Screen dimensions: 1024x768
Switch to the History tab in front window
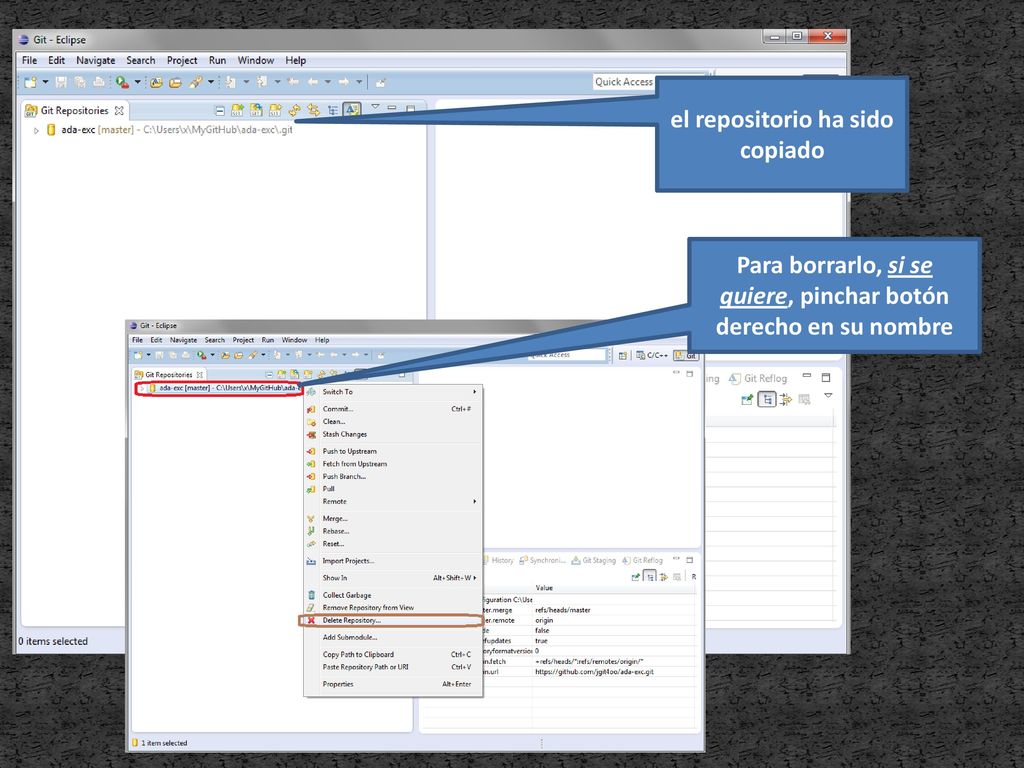point(498,560)
